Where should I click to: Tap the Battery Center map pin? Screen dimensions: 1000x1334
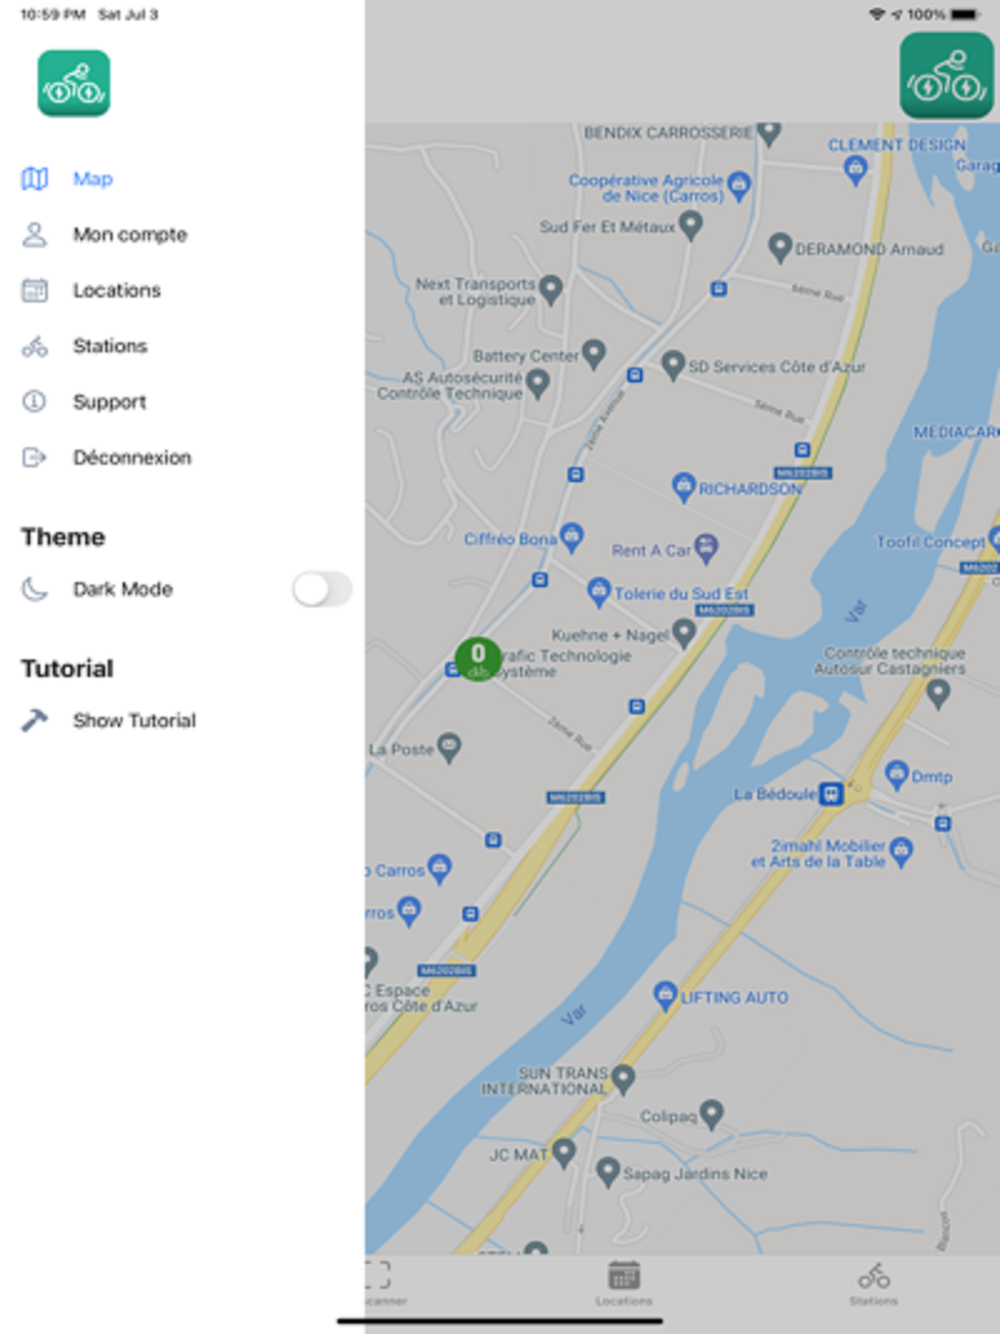click(594, 353)
